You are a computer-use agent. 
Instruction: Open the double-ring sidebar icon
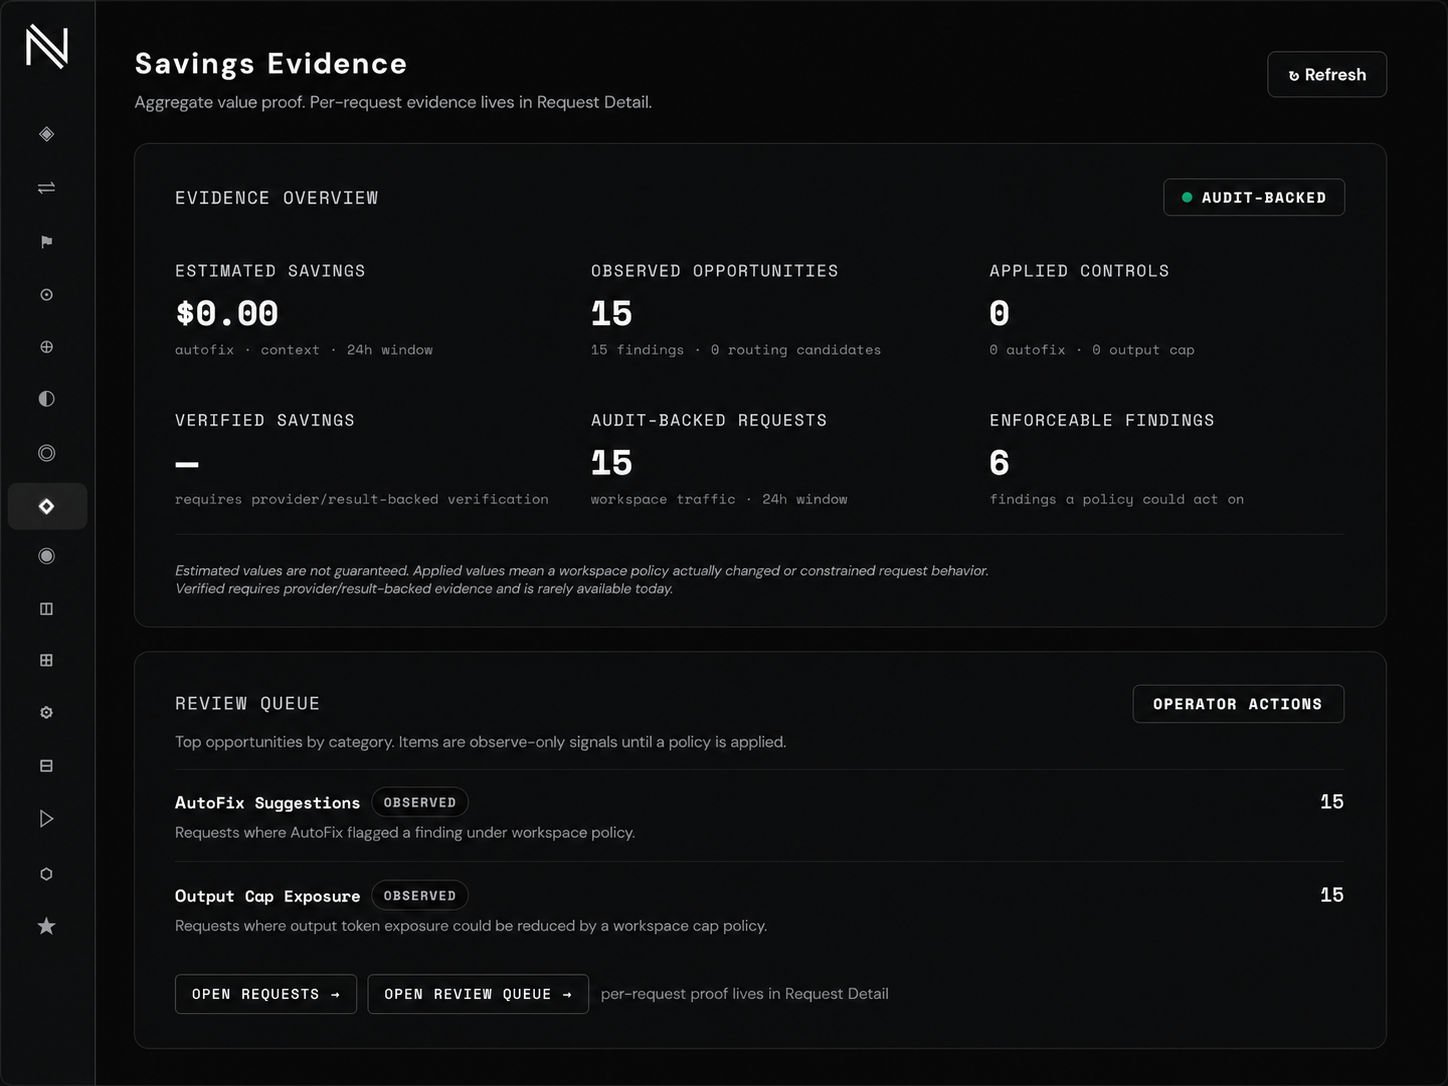click(x=46, y=453)
